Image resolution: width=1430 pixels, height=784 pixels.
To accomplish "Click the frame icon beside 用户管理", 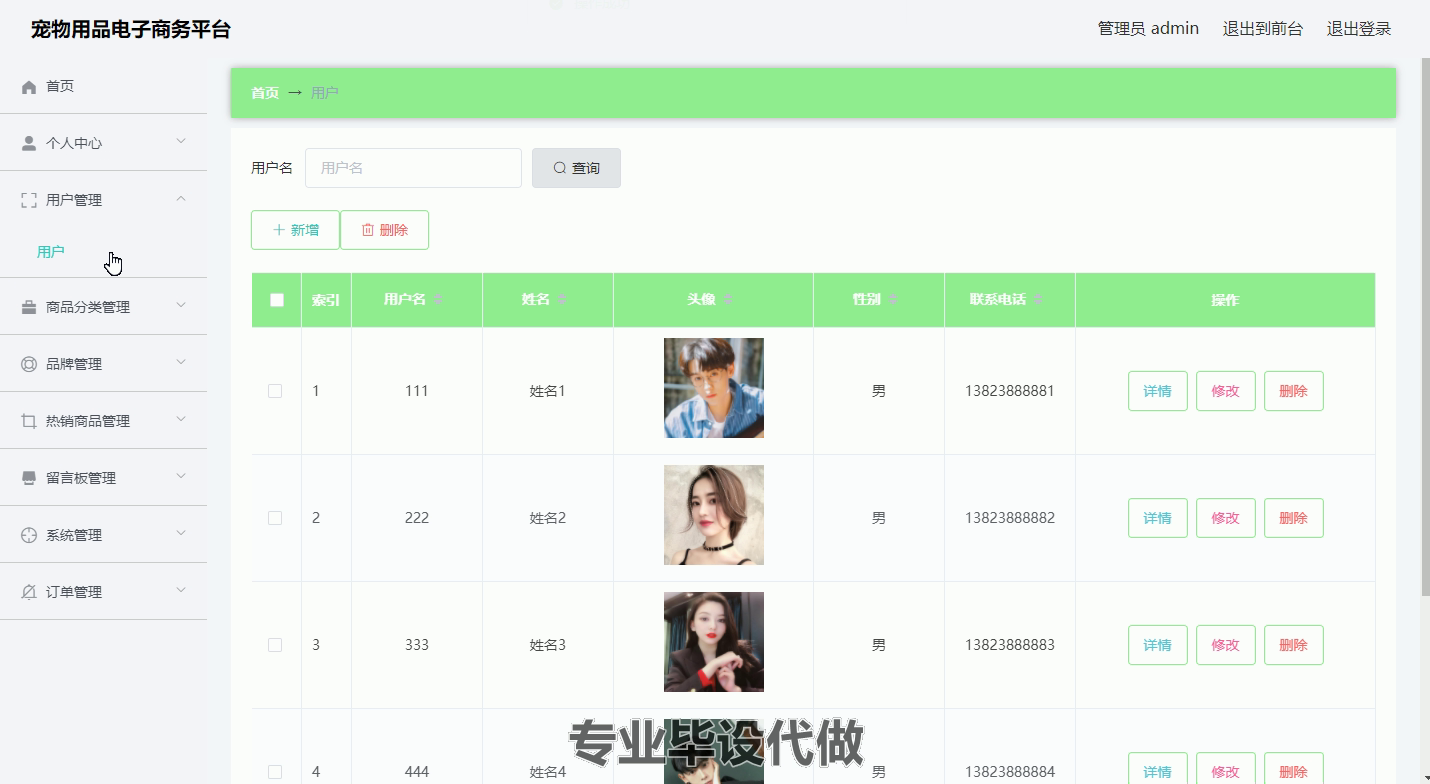I will point(29,201).
